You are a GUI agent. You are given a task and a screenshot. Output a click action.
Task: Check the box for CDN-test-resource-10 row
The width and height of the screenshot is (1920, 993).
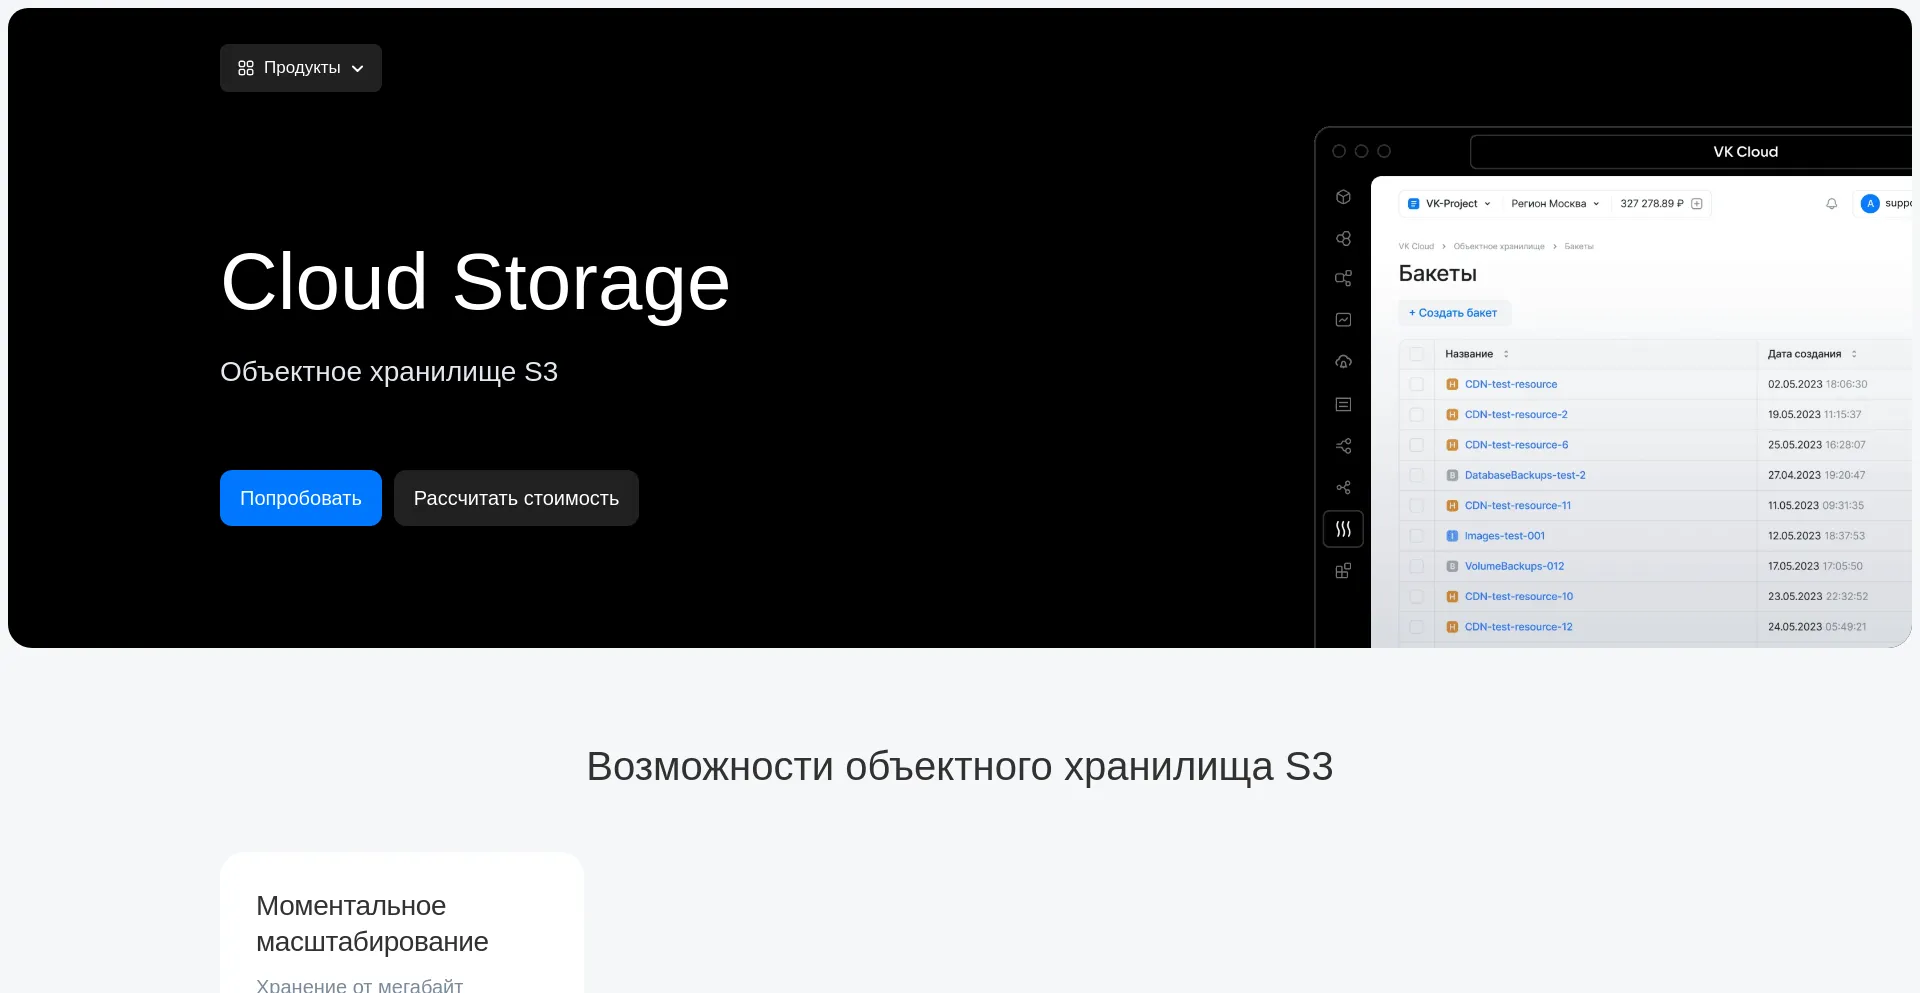click(x=1416, y=597)
